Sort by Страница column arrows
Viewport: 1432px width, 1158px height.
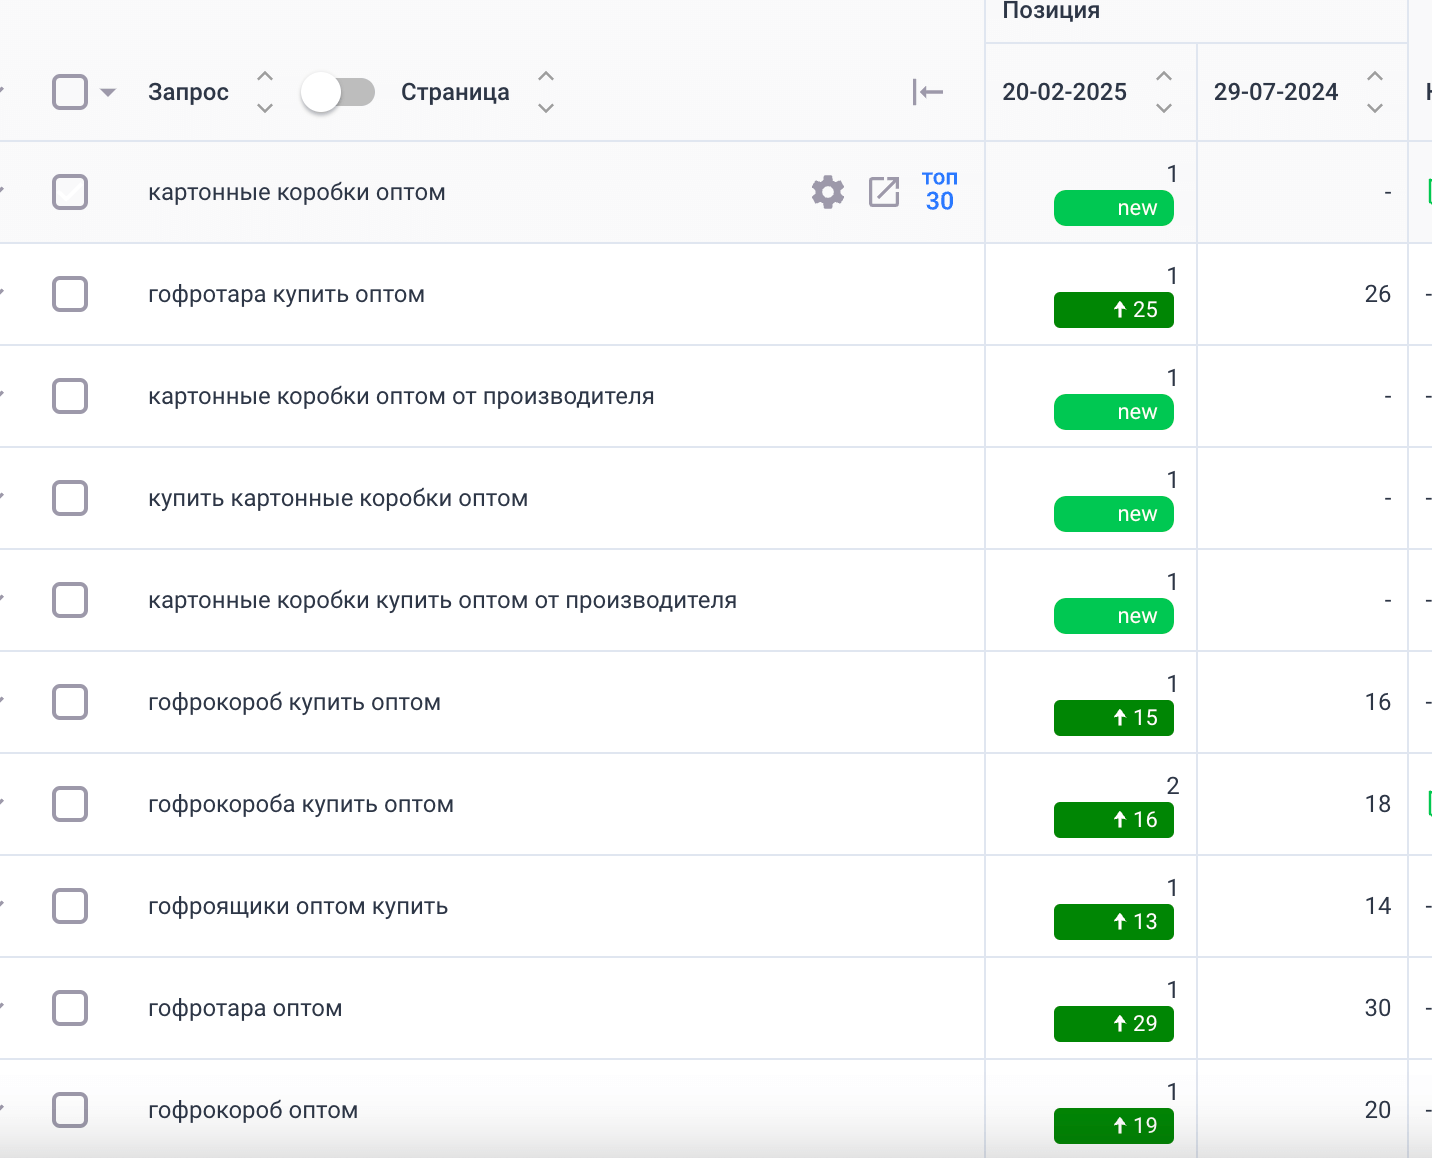click(546, 92)
